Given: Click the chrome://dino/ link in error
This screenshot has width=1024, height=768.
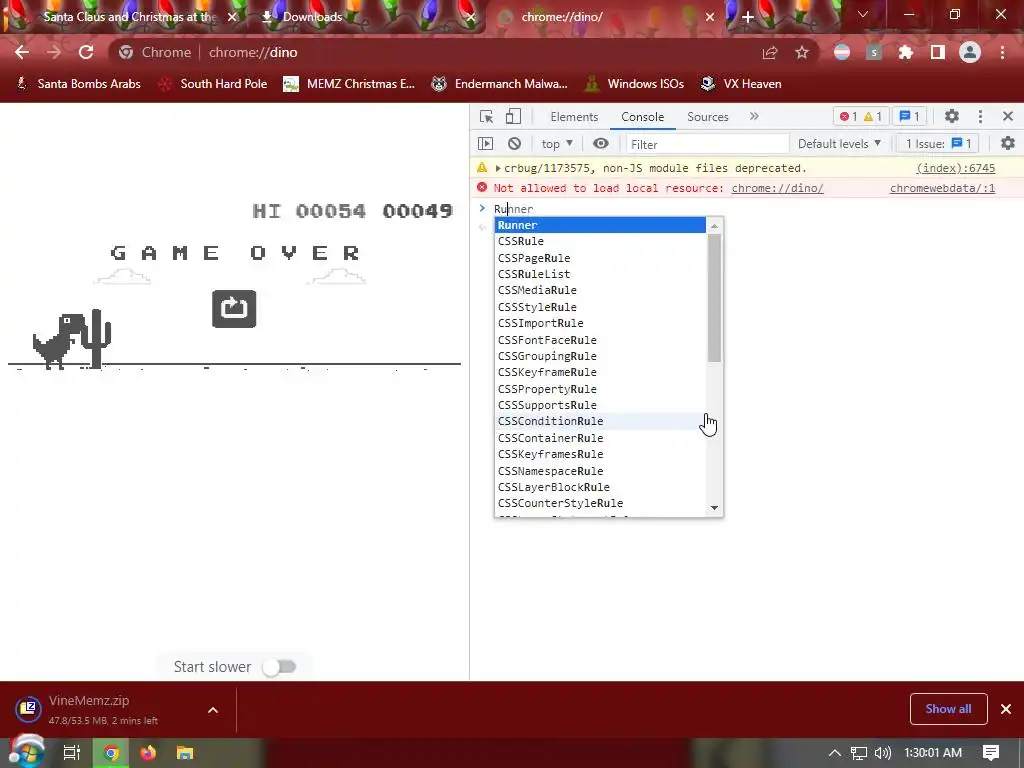Looking at the screenshot, I should [777, 188].
